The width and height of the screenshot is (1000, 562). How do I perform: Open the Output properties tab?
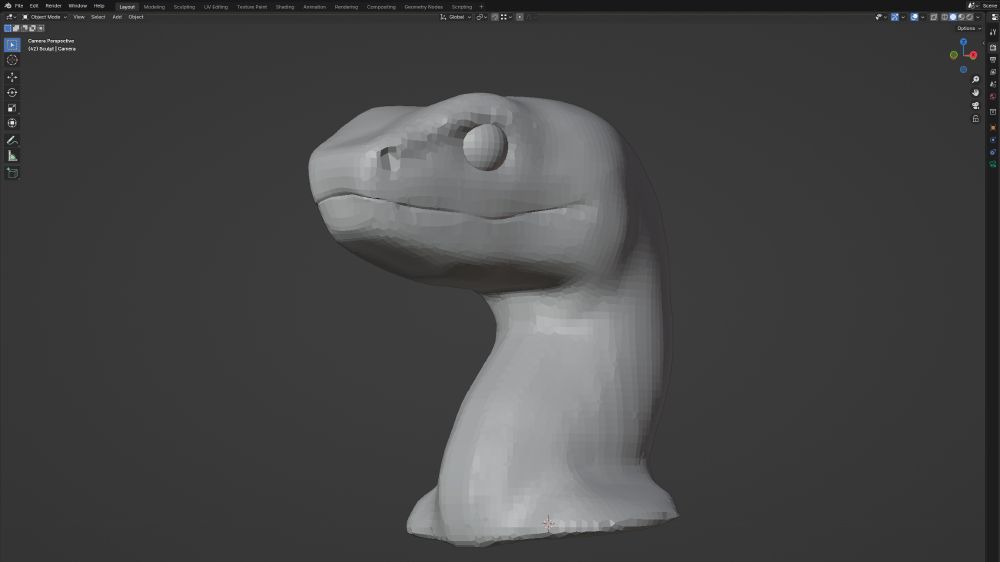pos(993,60)
